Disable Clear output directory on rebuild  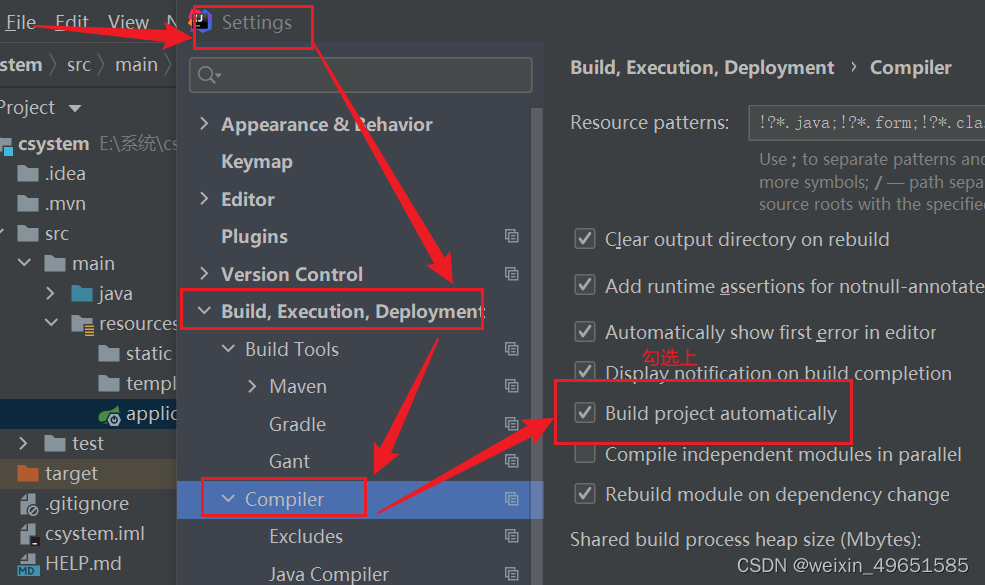pyautogui.click(x=585, y=239)
